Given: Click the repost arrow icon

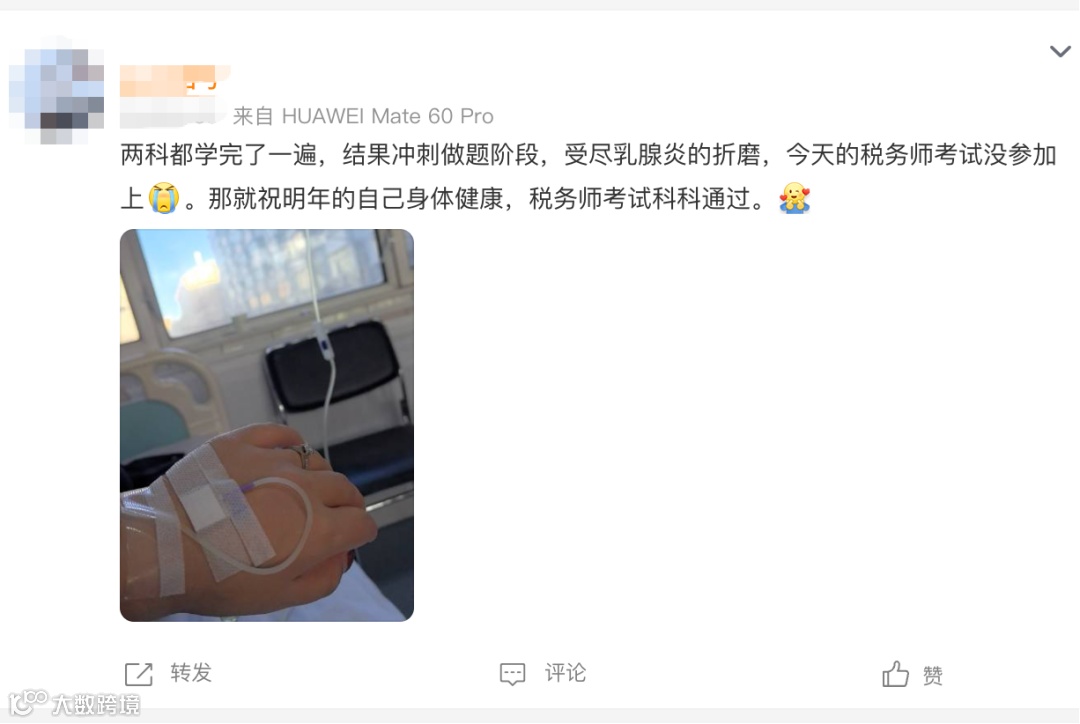Looking at the screenshot, I should tap(138, 674).
